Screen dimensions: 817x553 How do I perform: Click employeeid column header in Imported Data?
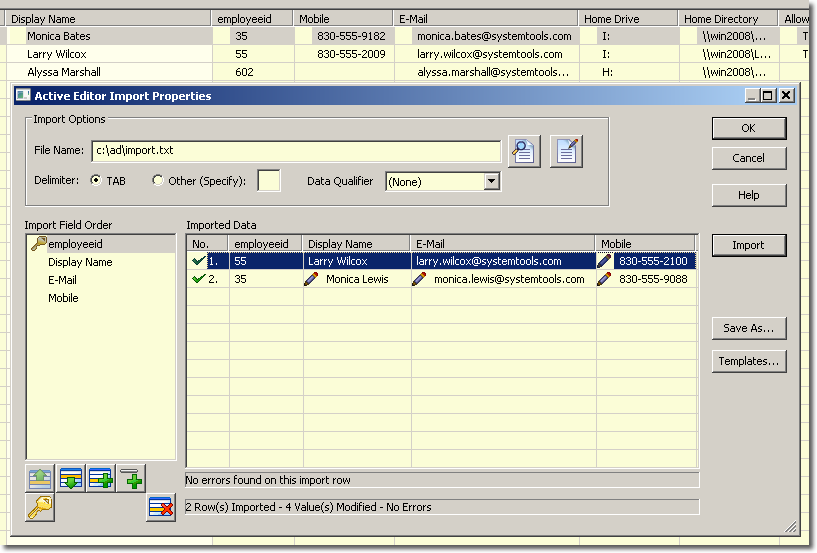pyautogui.click(x=265, y=243)
